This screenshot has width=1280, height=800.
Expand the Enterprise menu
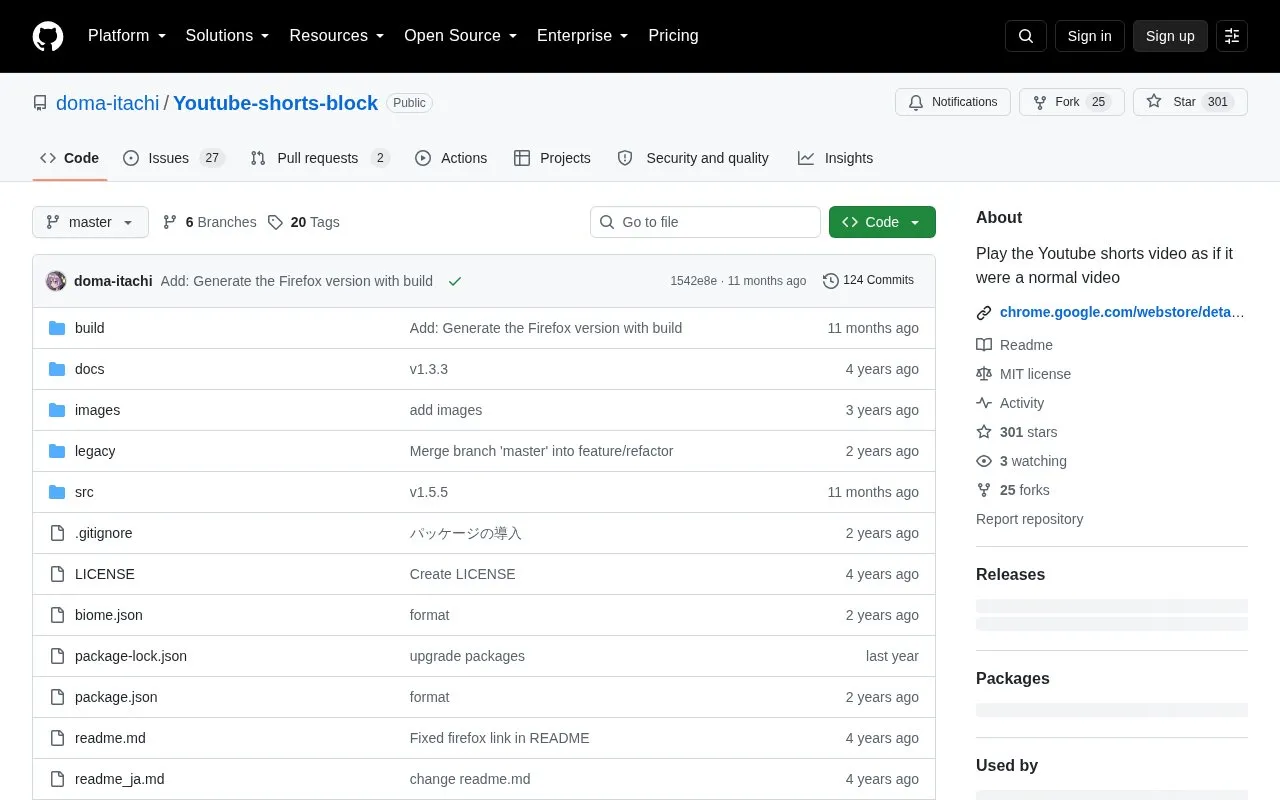[x=583, y=36]
